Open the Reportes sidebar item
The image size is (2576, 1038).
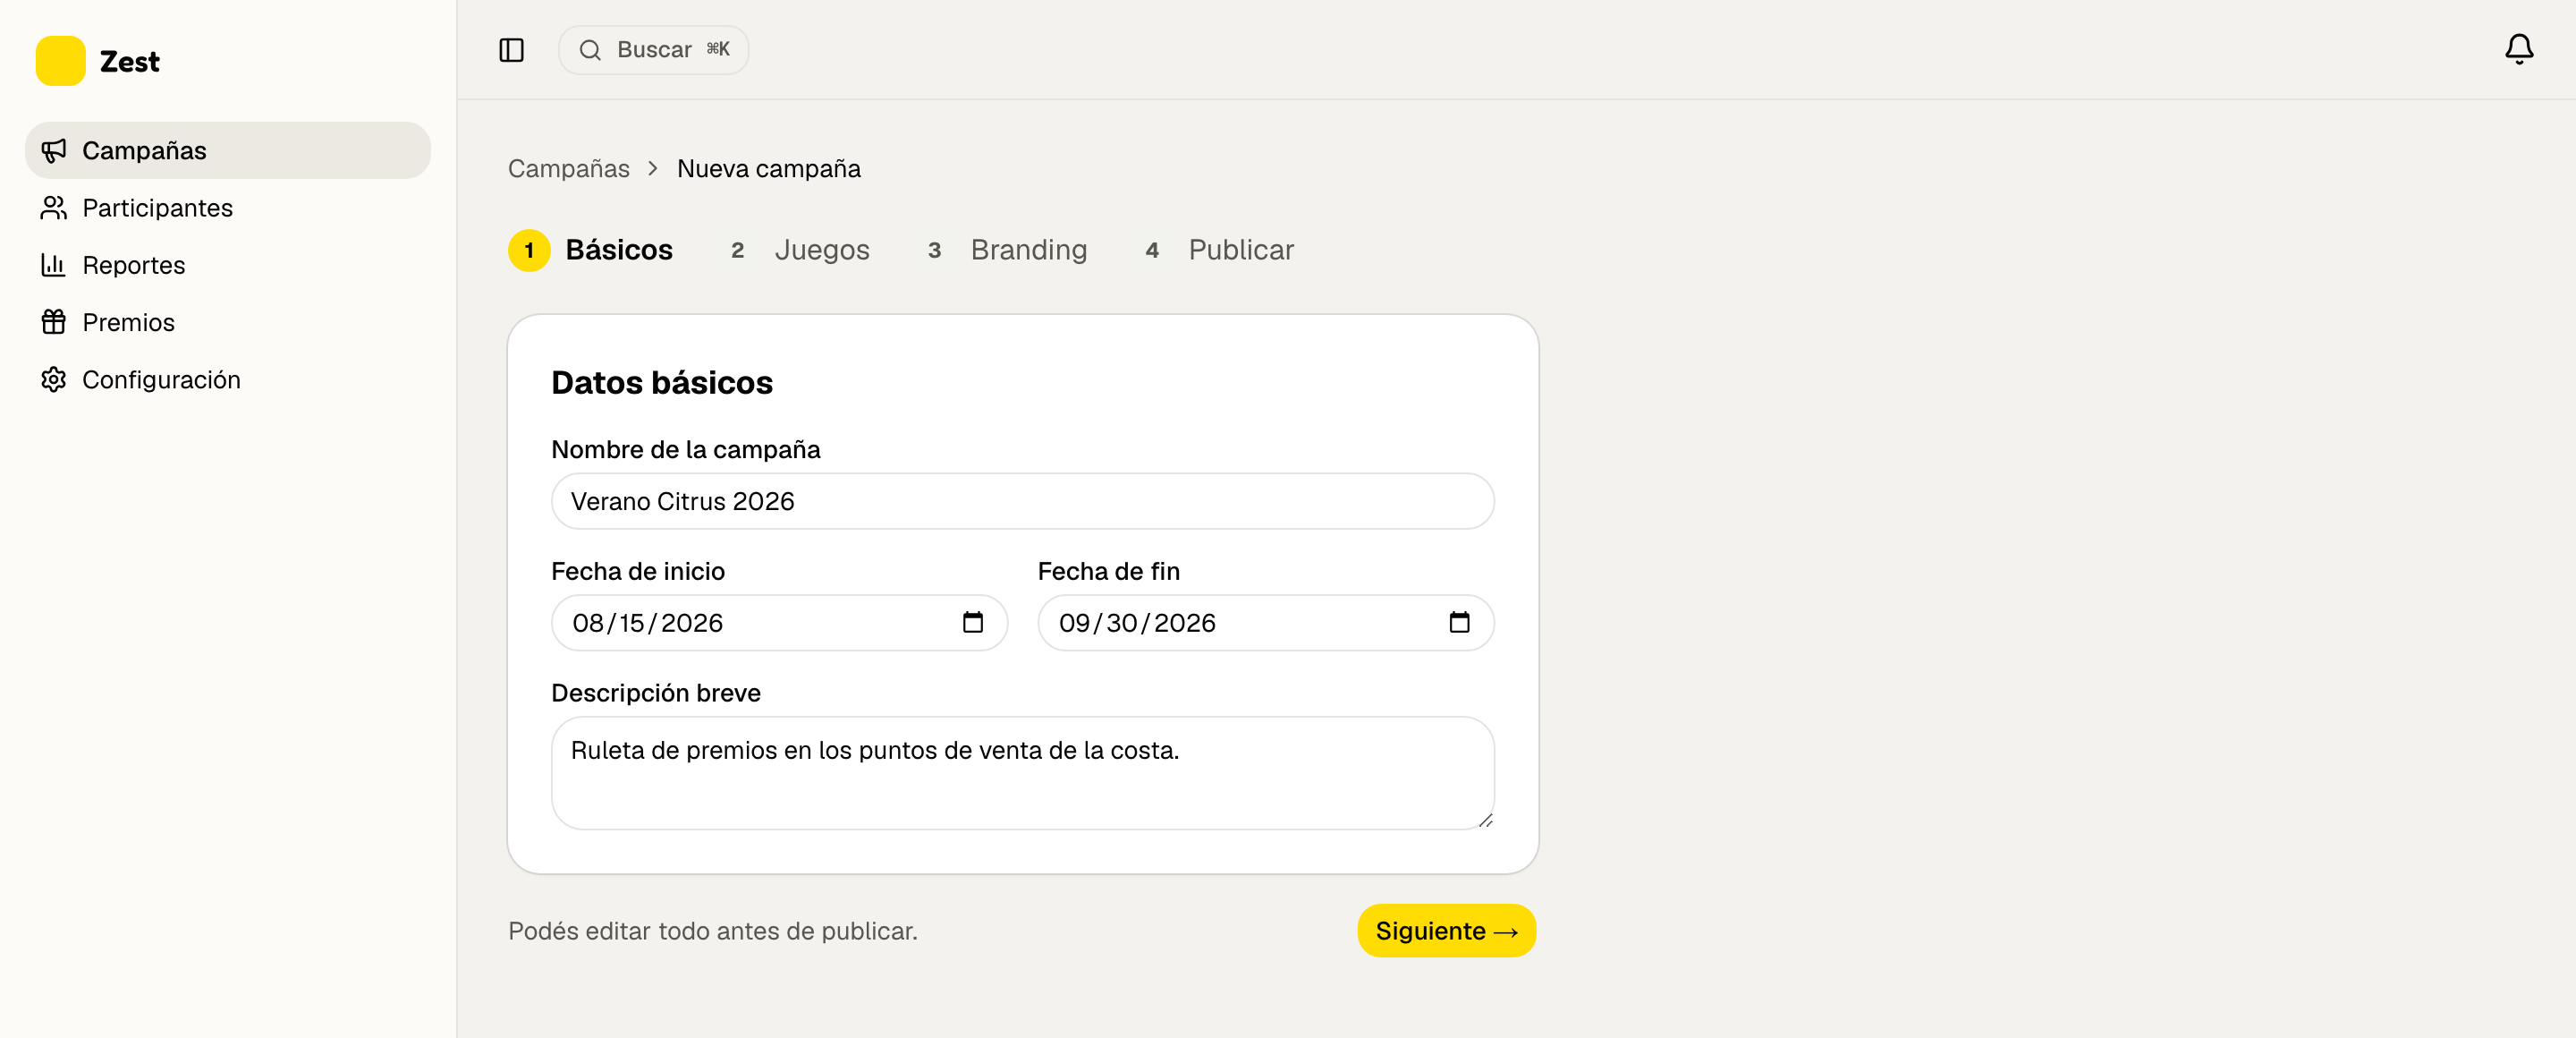click(228, 265)
